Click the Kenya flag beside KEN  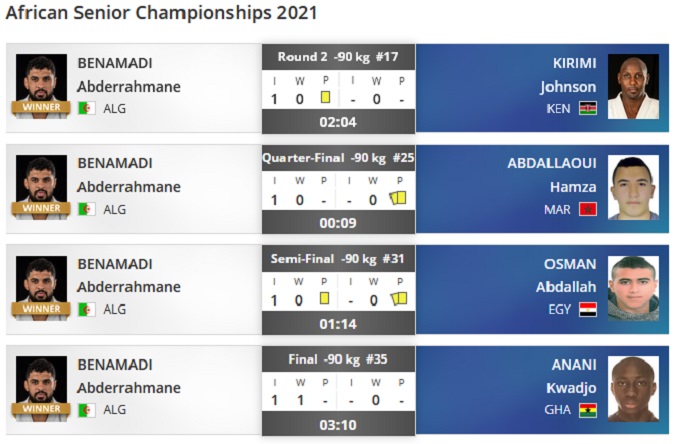pyautogui.click(x=588, y=108)
